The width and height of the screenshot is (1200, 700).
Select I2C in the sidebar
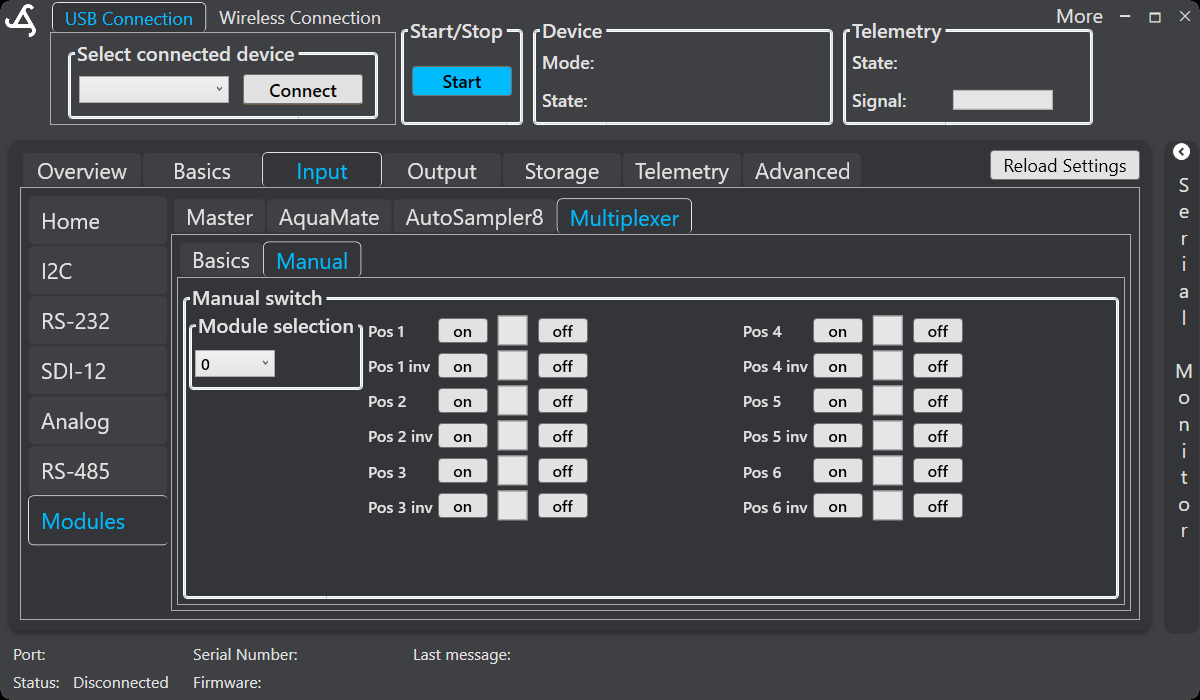tap(97, 271)
